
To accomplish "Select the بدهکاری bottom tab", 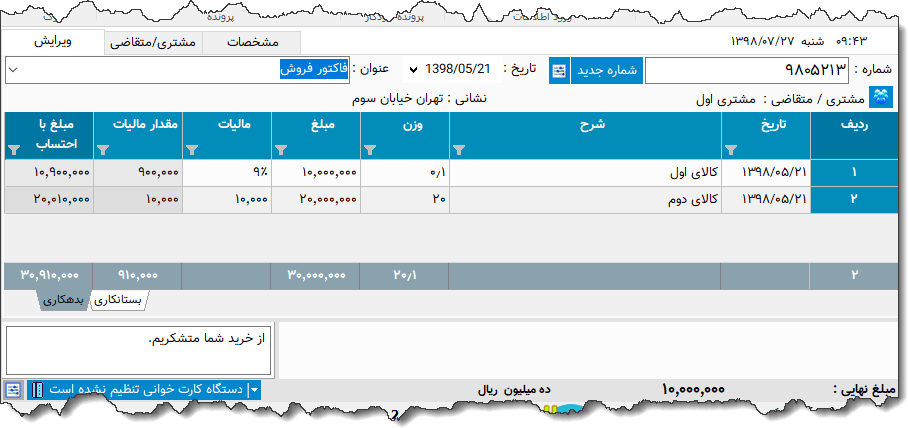I will tap(64, 301).
